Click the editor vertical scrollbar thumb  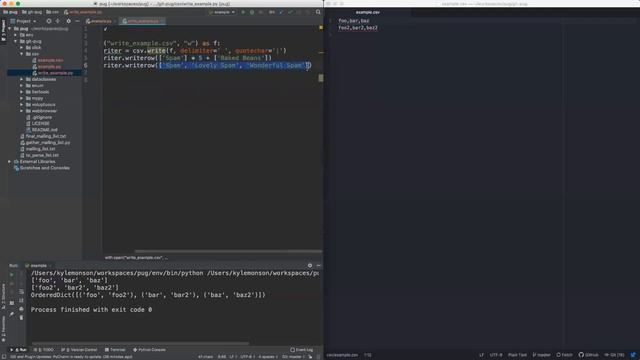(x=321, y=78)
